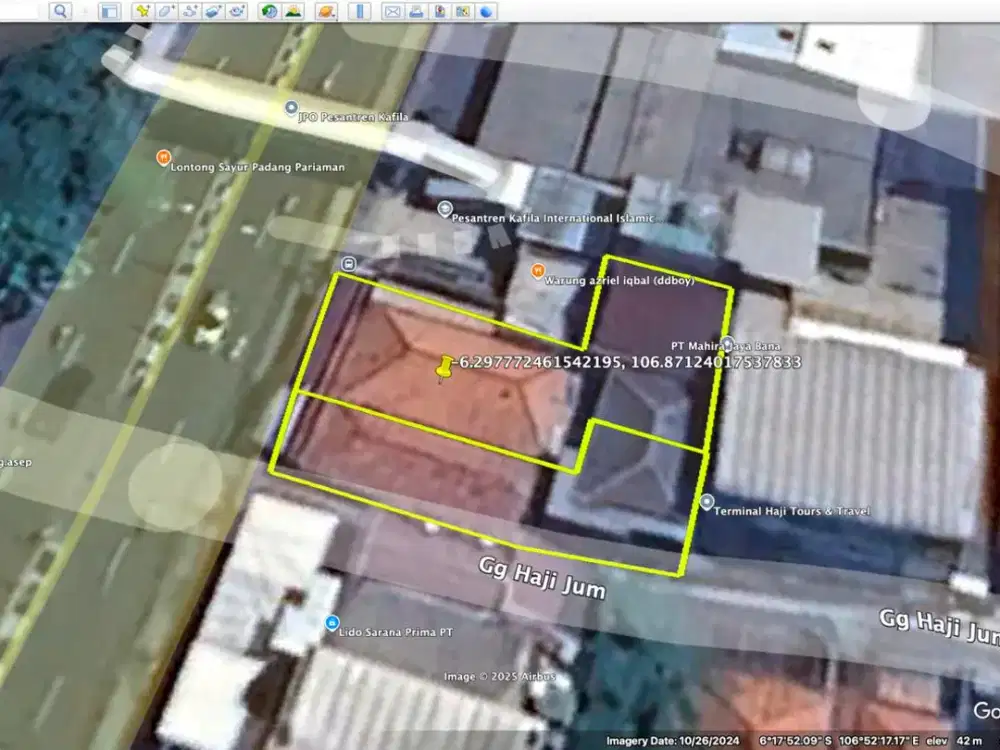Select the Add Placemark pushpin tool
Viewport: 1000px width, 750px height.
pyautogui.click(x=143, y=11)
